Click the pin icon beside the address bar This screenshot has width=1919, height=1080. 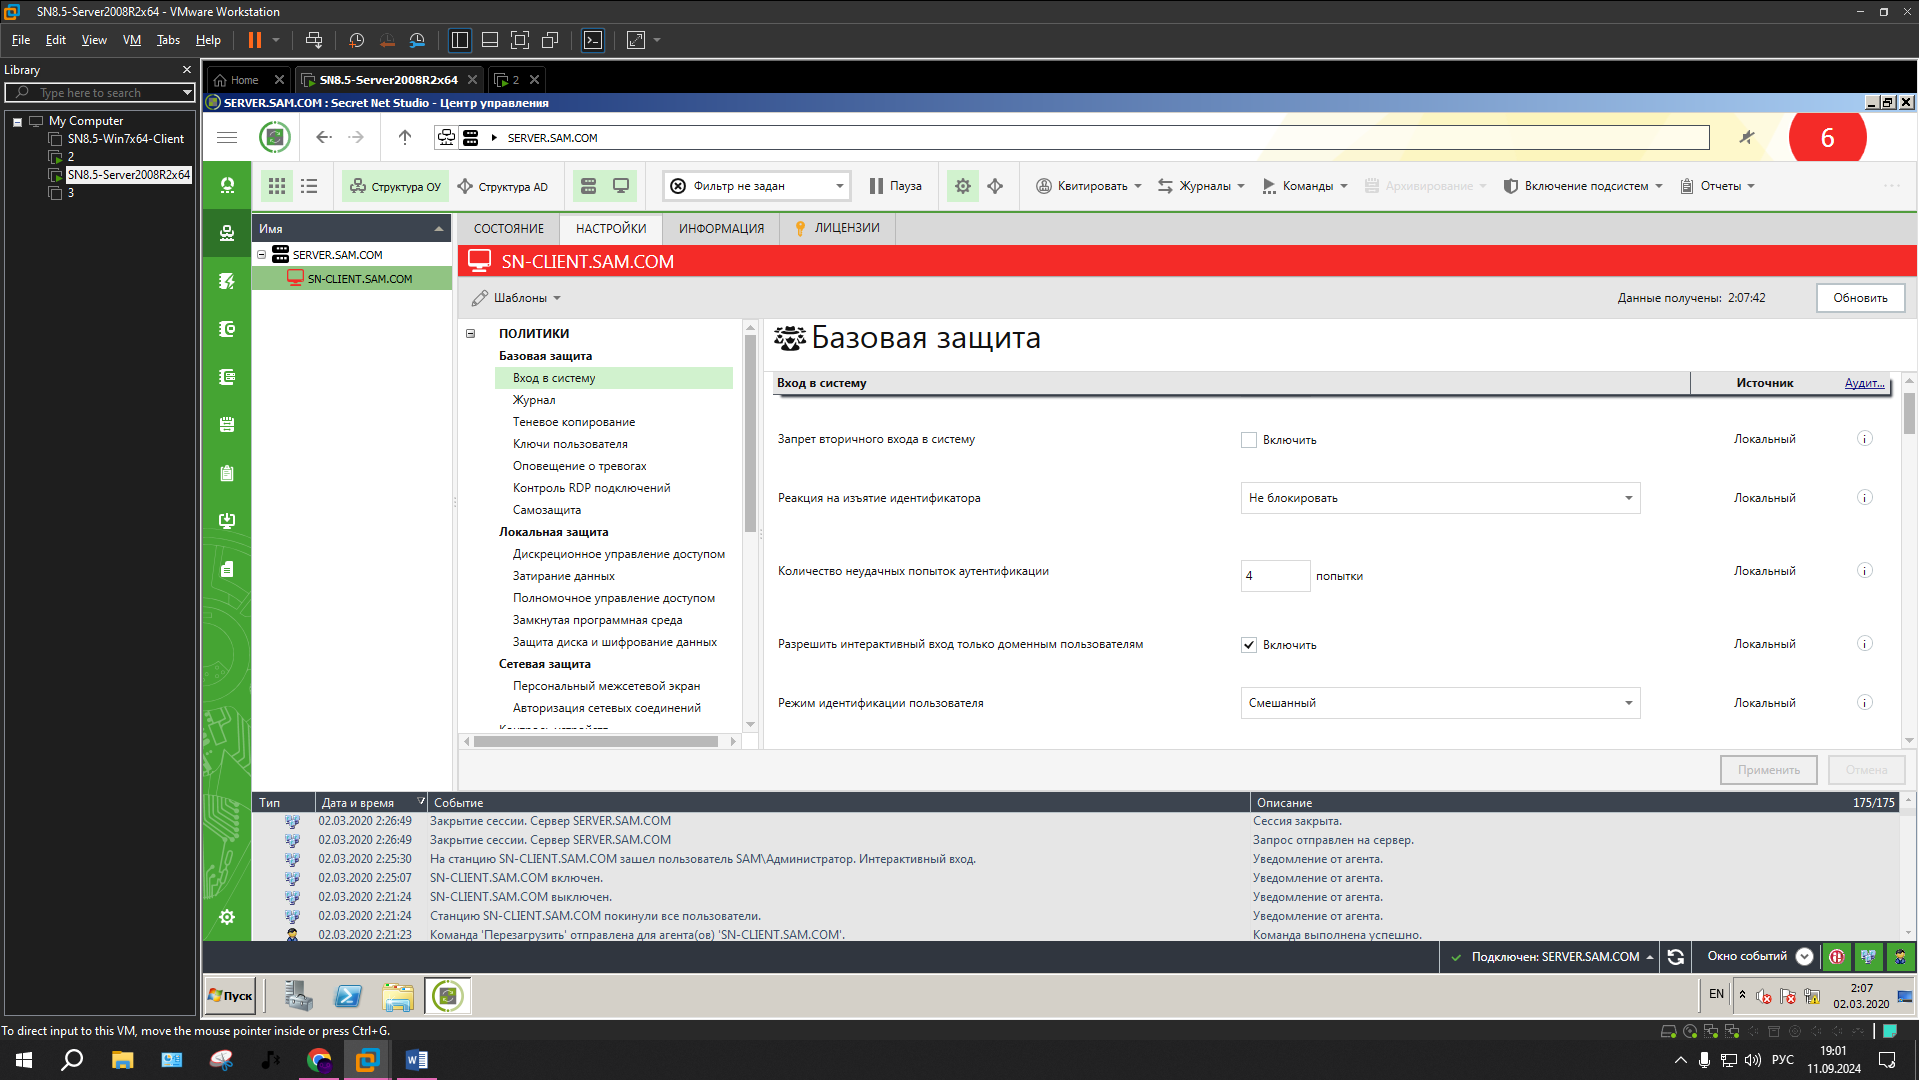tap(1747, 138)
